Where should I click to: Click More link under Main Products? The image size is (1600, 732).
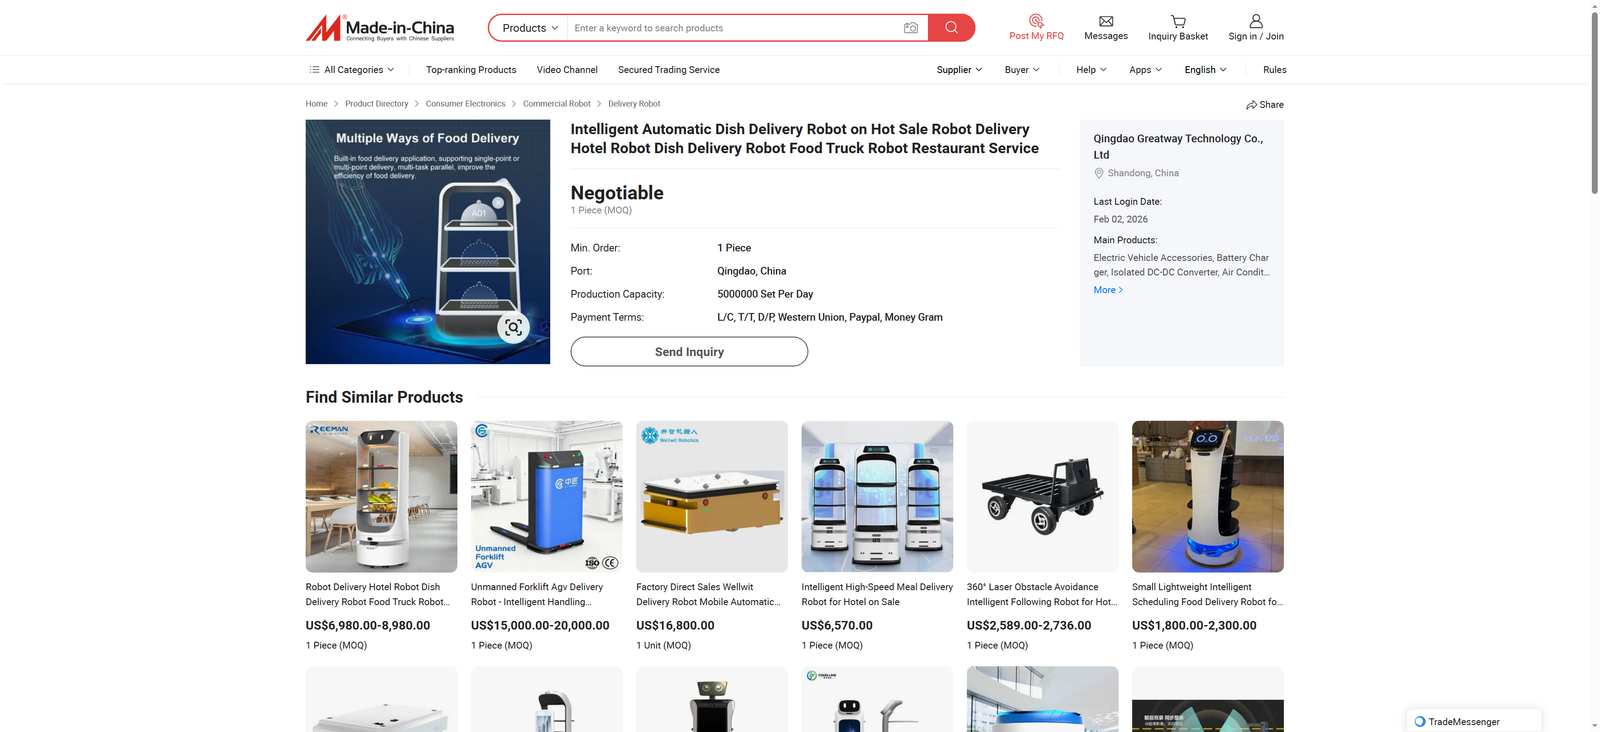tap(1108, 290)
